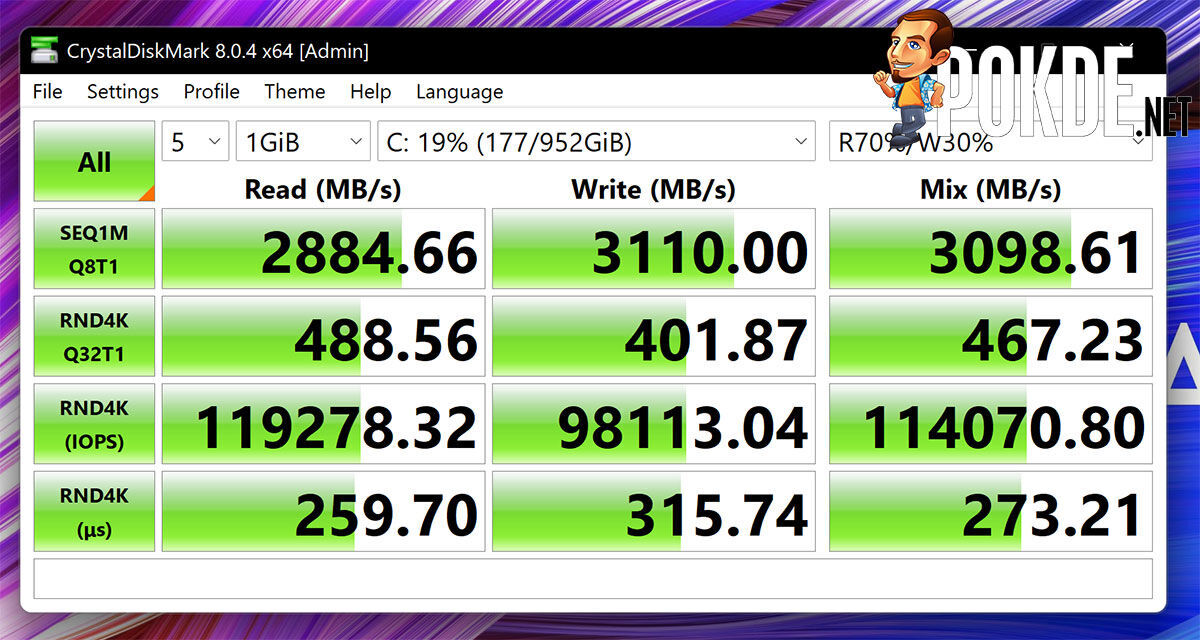This screenshot has width=1200, height=640.
Task: Open the Profile menu
Action: (211, 91)
